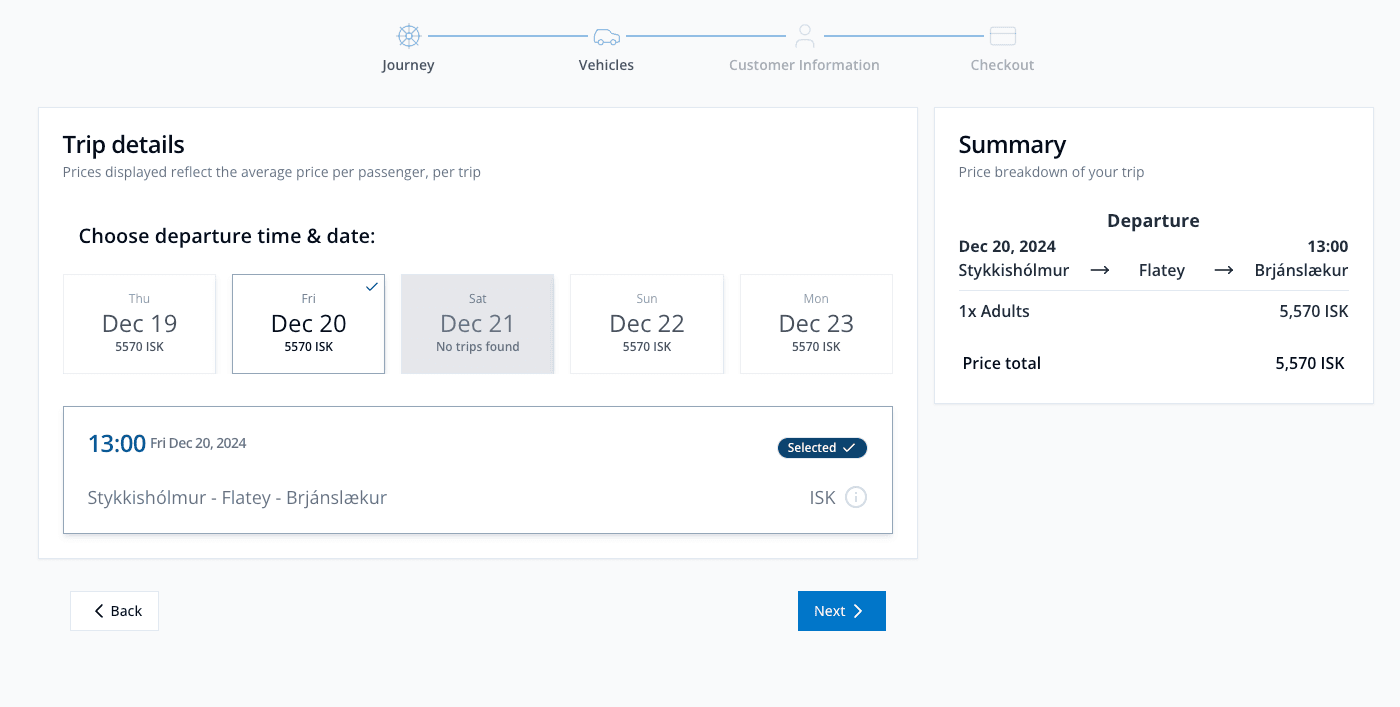Pick Mon Dec 23 departure date
Image resolution: width=1400 pixels, height=707 pixels.
click(x=816, y=324)
